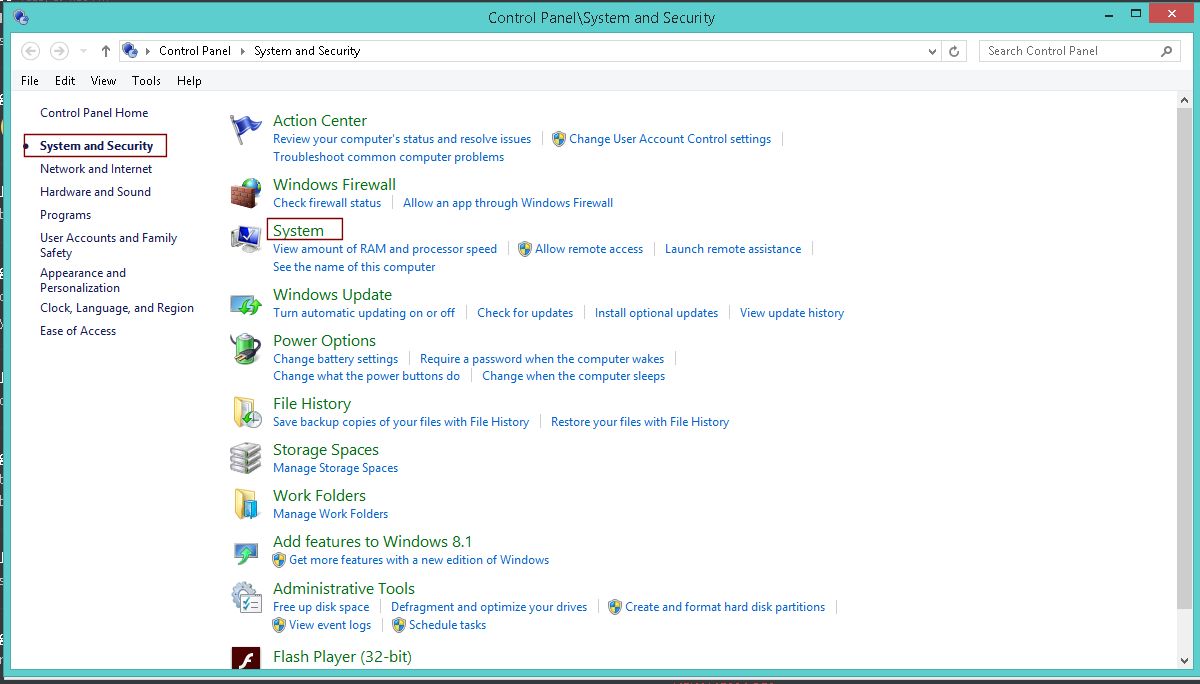Open the recent locations dropdown arrow
The image size is (1200, 684).
click(x=83, y=51)
